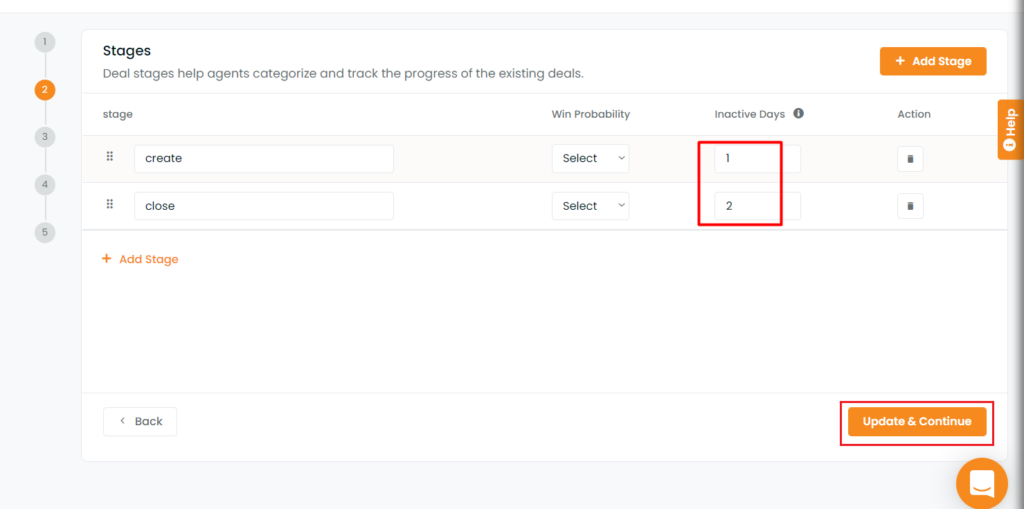Jump to wizard step 4

click(x=44, y=184)
